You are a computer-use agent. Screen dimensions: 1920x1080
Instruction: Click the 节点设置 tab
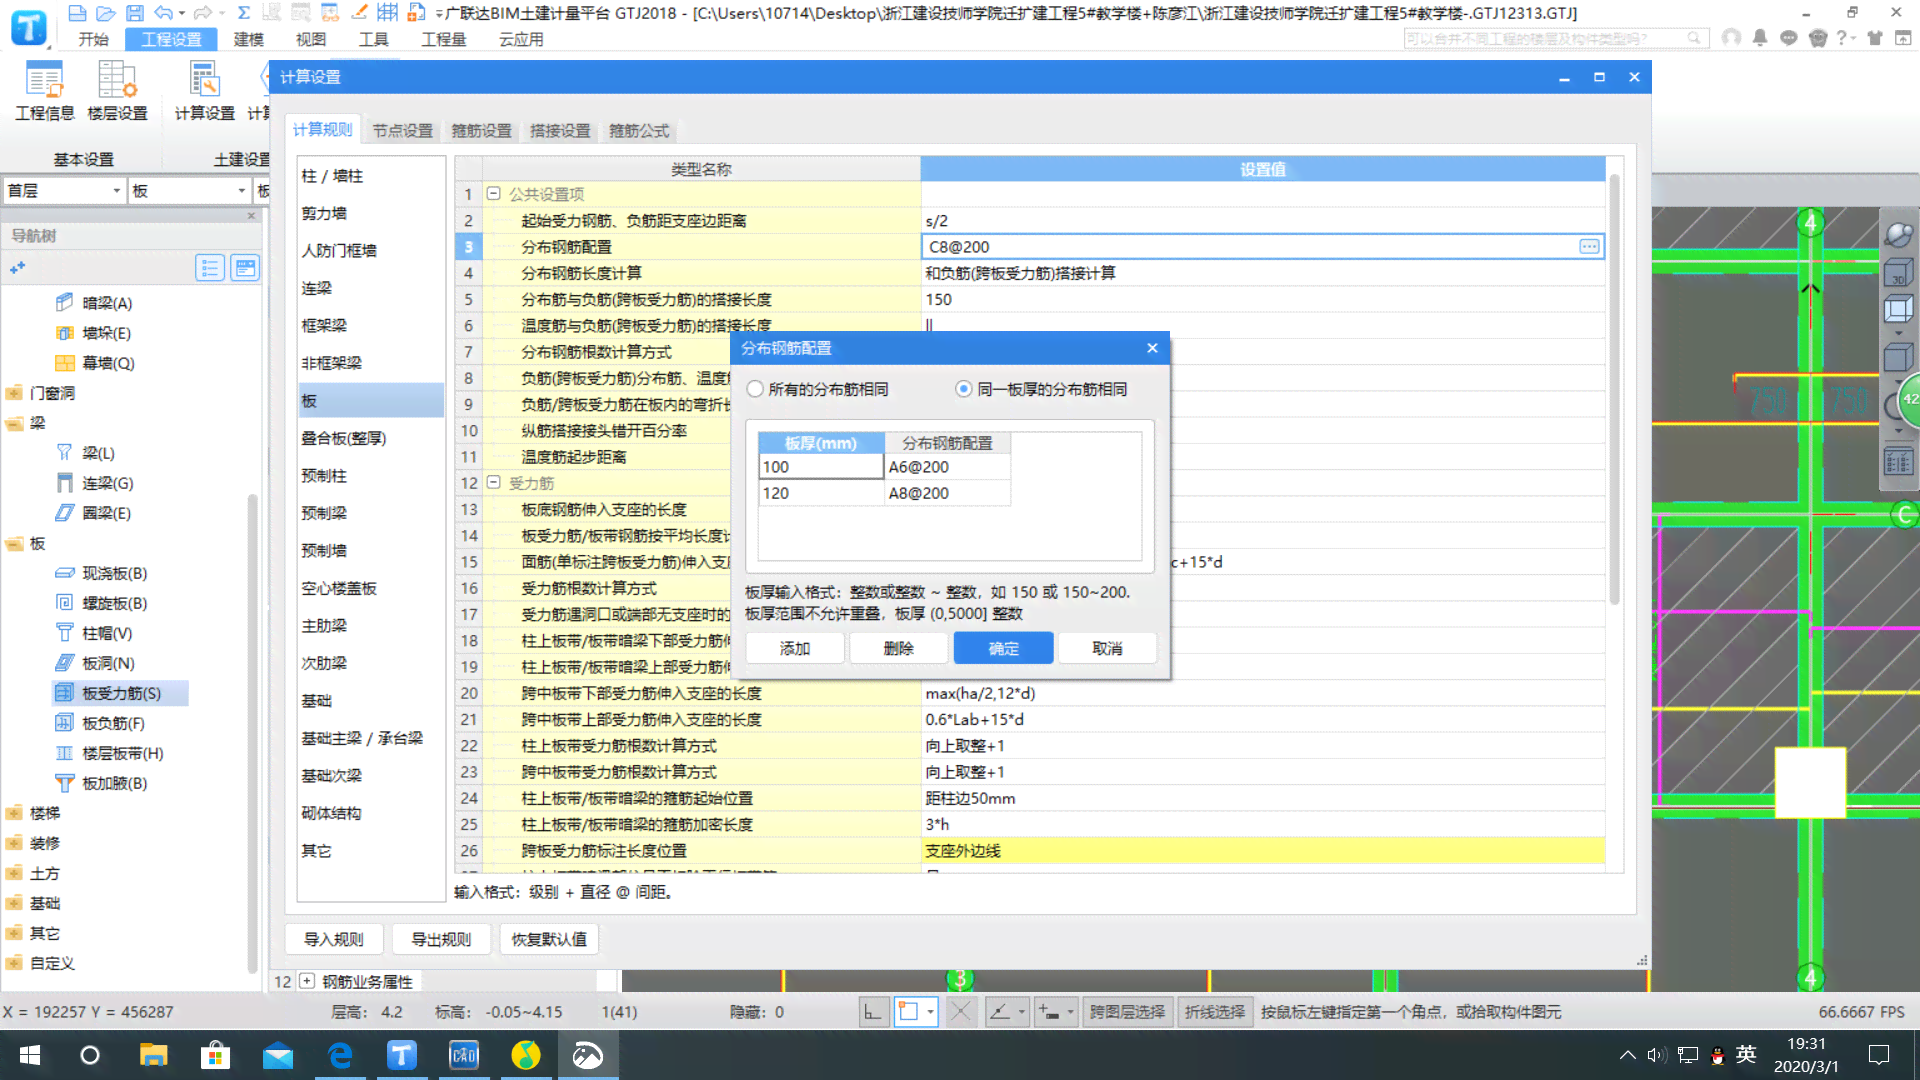pos(401,129)
